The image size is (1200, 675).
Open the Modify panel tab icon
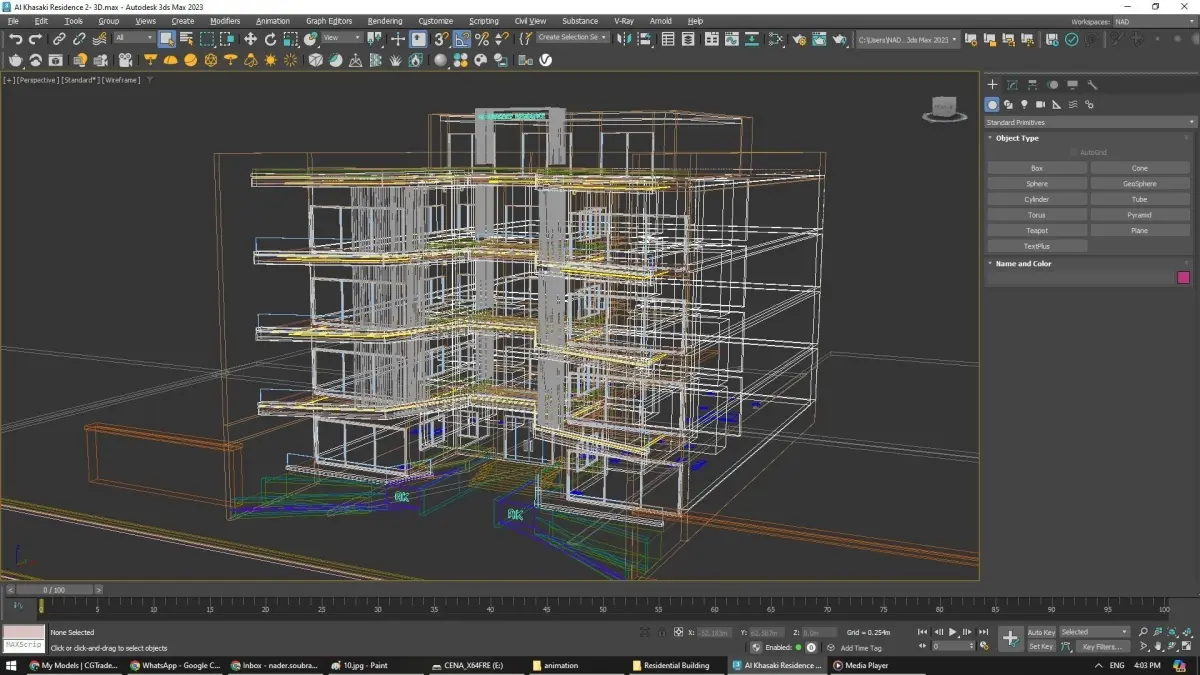click(x=1012, y=85)
